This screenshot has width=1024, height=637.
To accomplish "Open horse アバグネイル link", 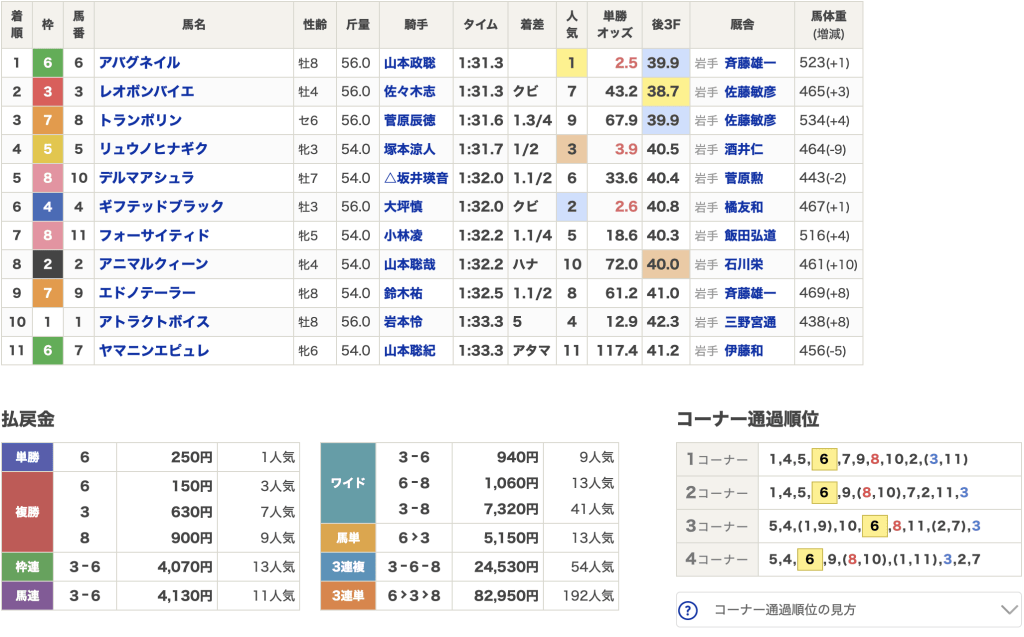I will [139, 63].
